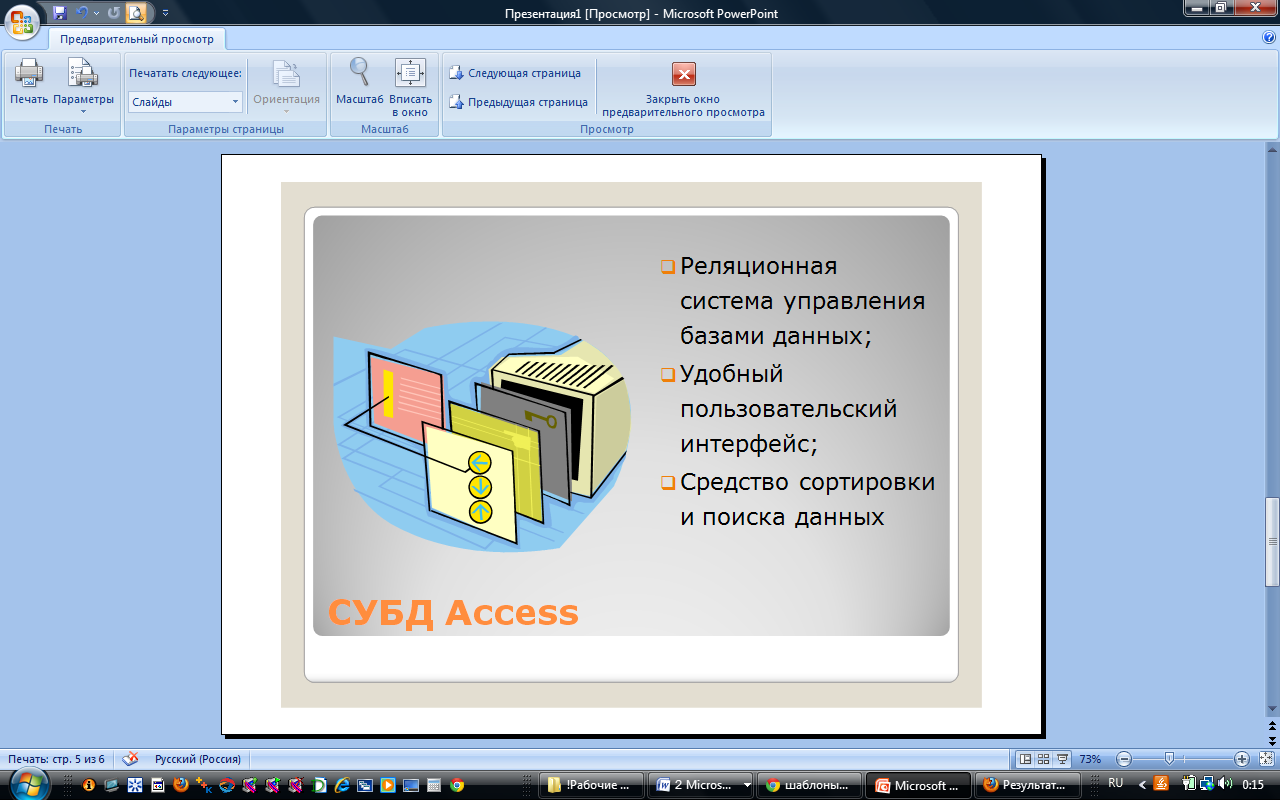
Task: Click the next page double-arrow on scrollbar
Action: [x=1272, y=740]
